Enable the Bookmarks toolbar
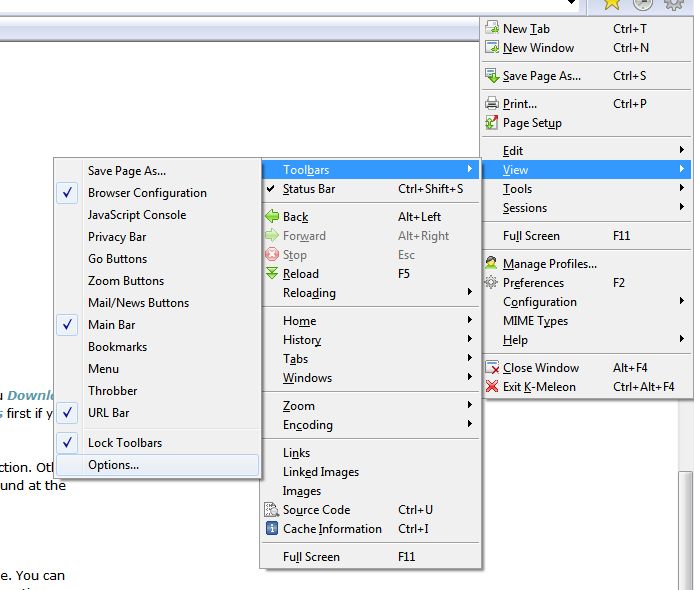 point(158,347)
